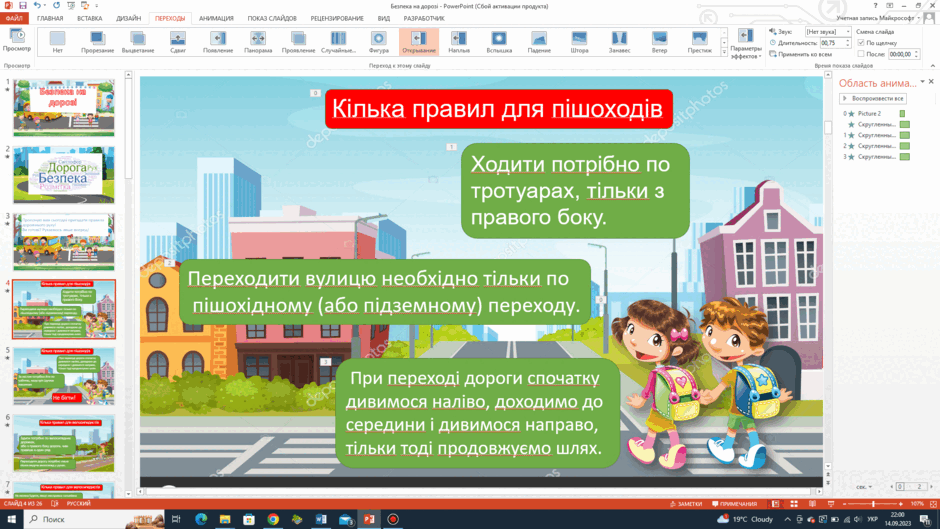940x529 pixels.
Task: Click Применить ко всем button
Action: coord(800,54)
